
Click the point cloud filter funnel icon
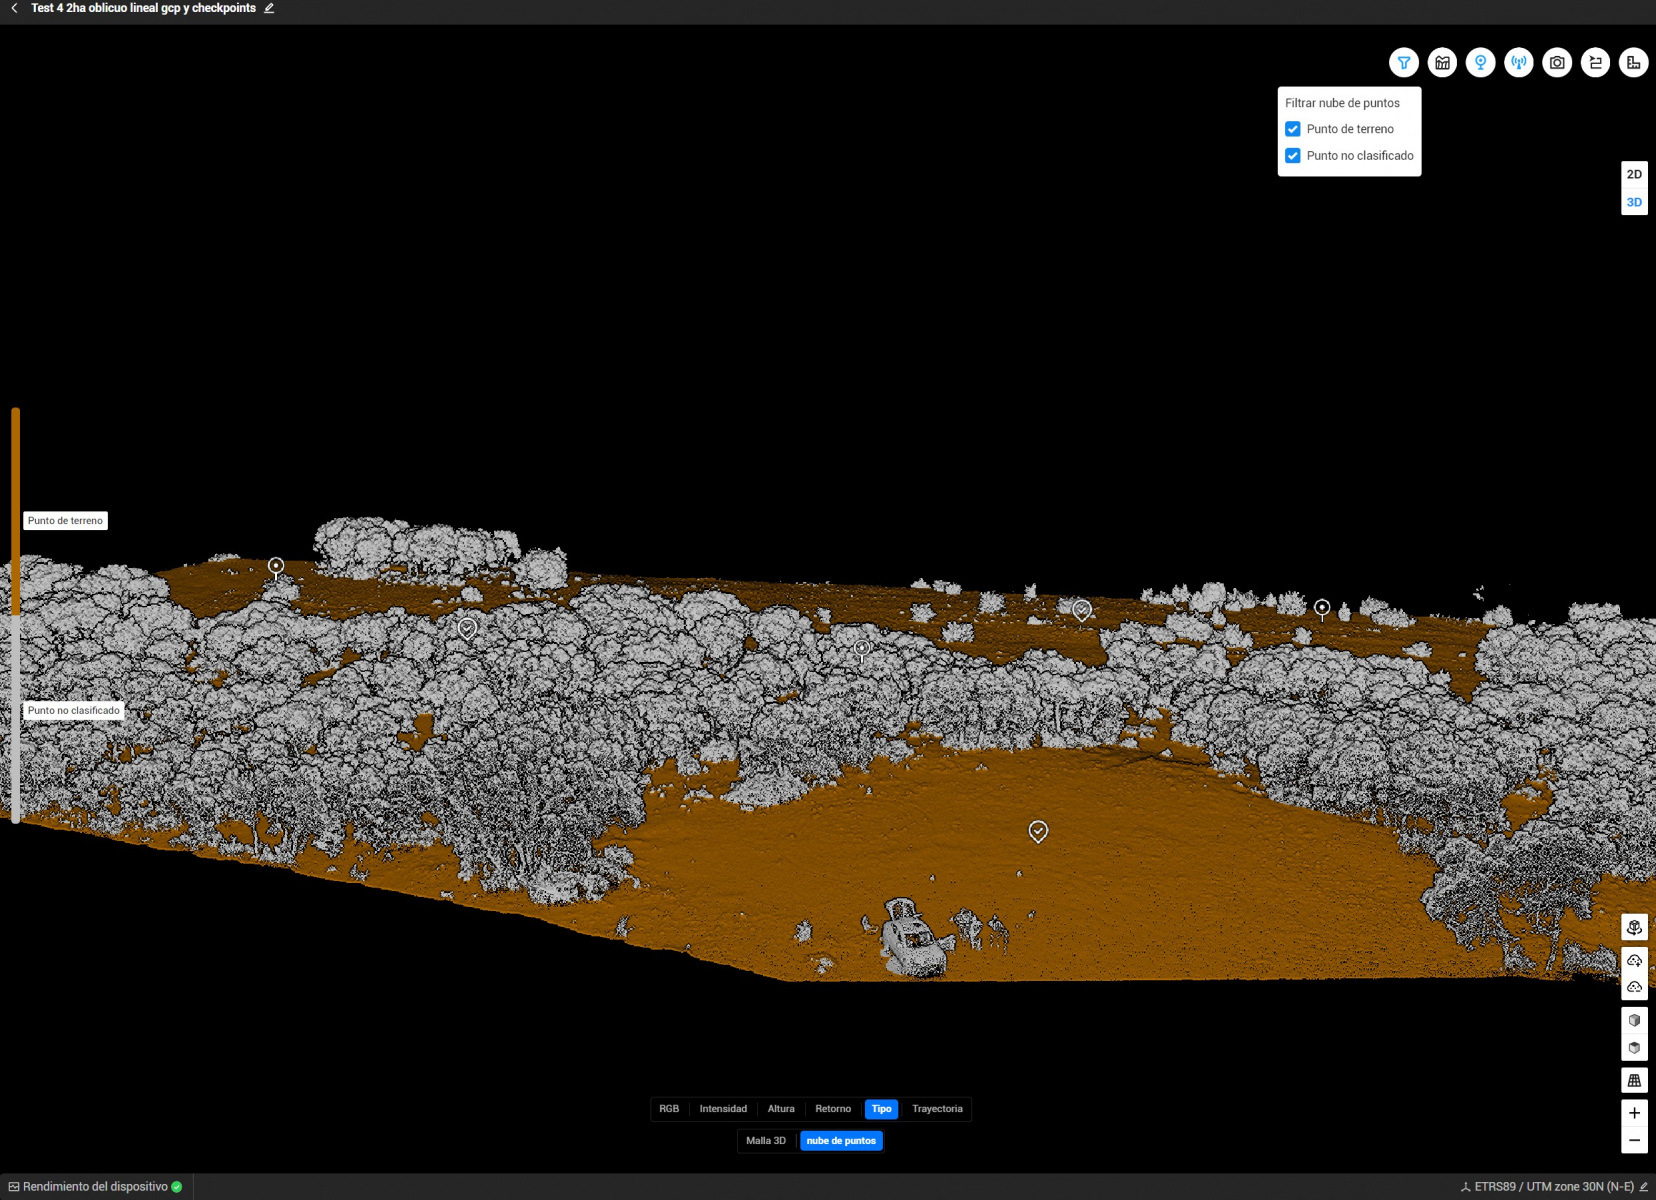point(1403,63)
